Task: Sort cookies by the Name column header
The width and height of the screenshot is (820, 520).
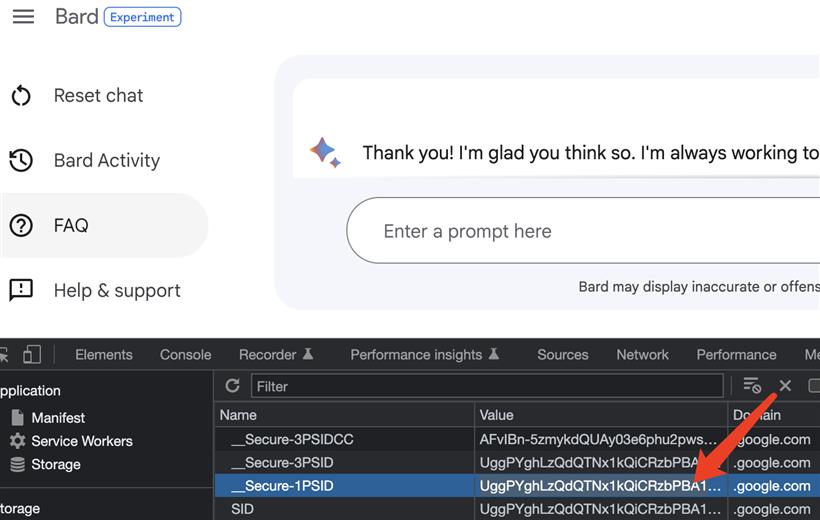Action: [344, 415]
